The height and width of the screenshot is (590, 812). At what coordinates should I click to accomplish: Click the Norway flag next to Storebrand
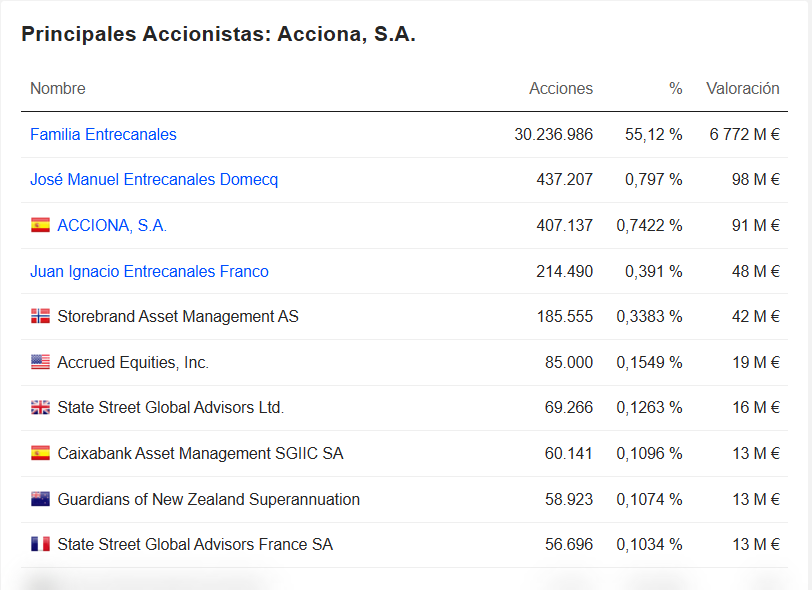coord(40,317)
